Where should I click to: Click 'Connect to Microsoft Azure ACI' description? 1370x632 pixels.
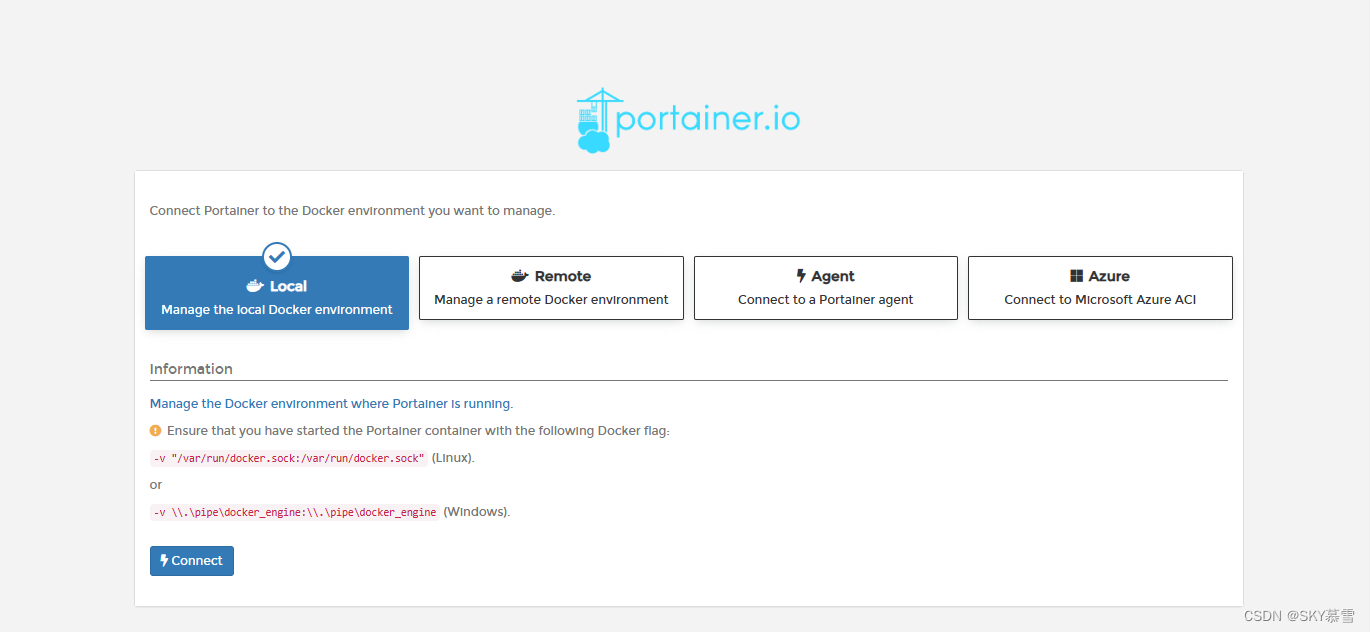1100,300
